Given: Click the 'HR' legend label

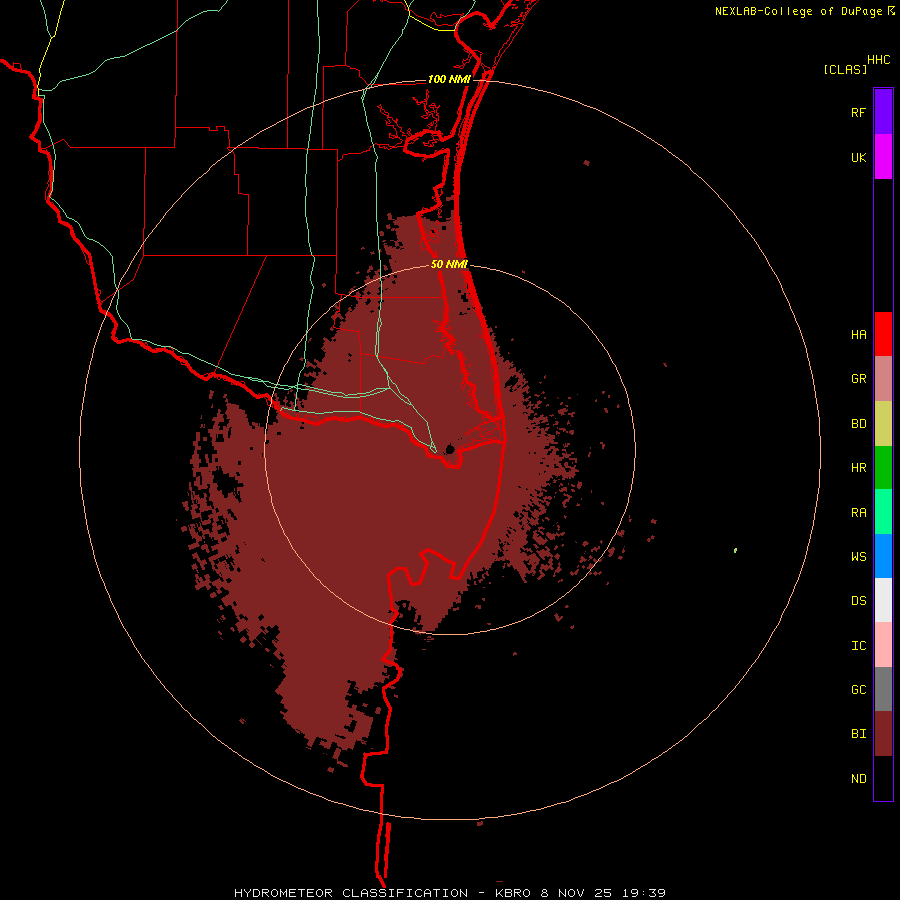Looking at the screenshot, I should (x=859, y=468).
